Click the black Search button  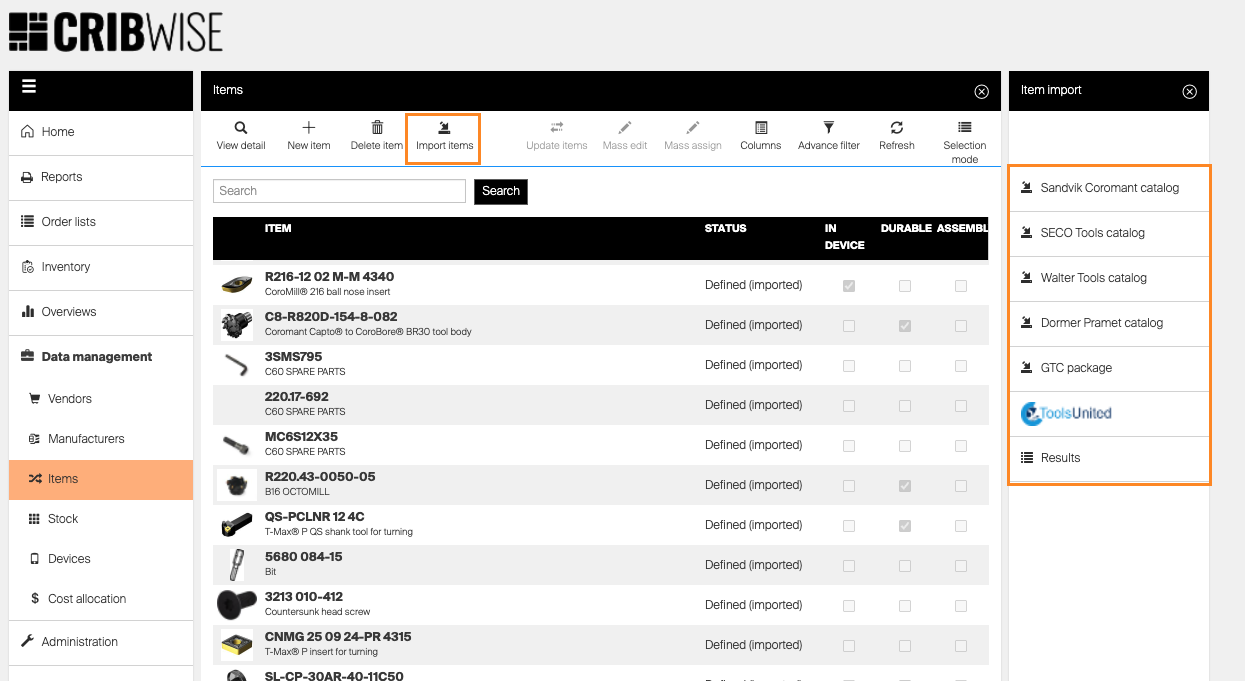(500, 191)
